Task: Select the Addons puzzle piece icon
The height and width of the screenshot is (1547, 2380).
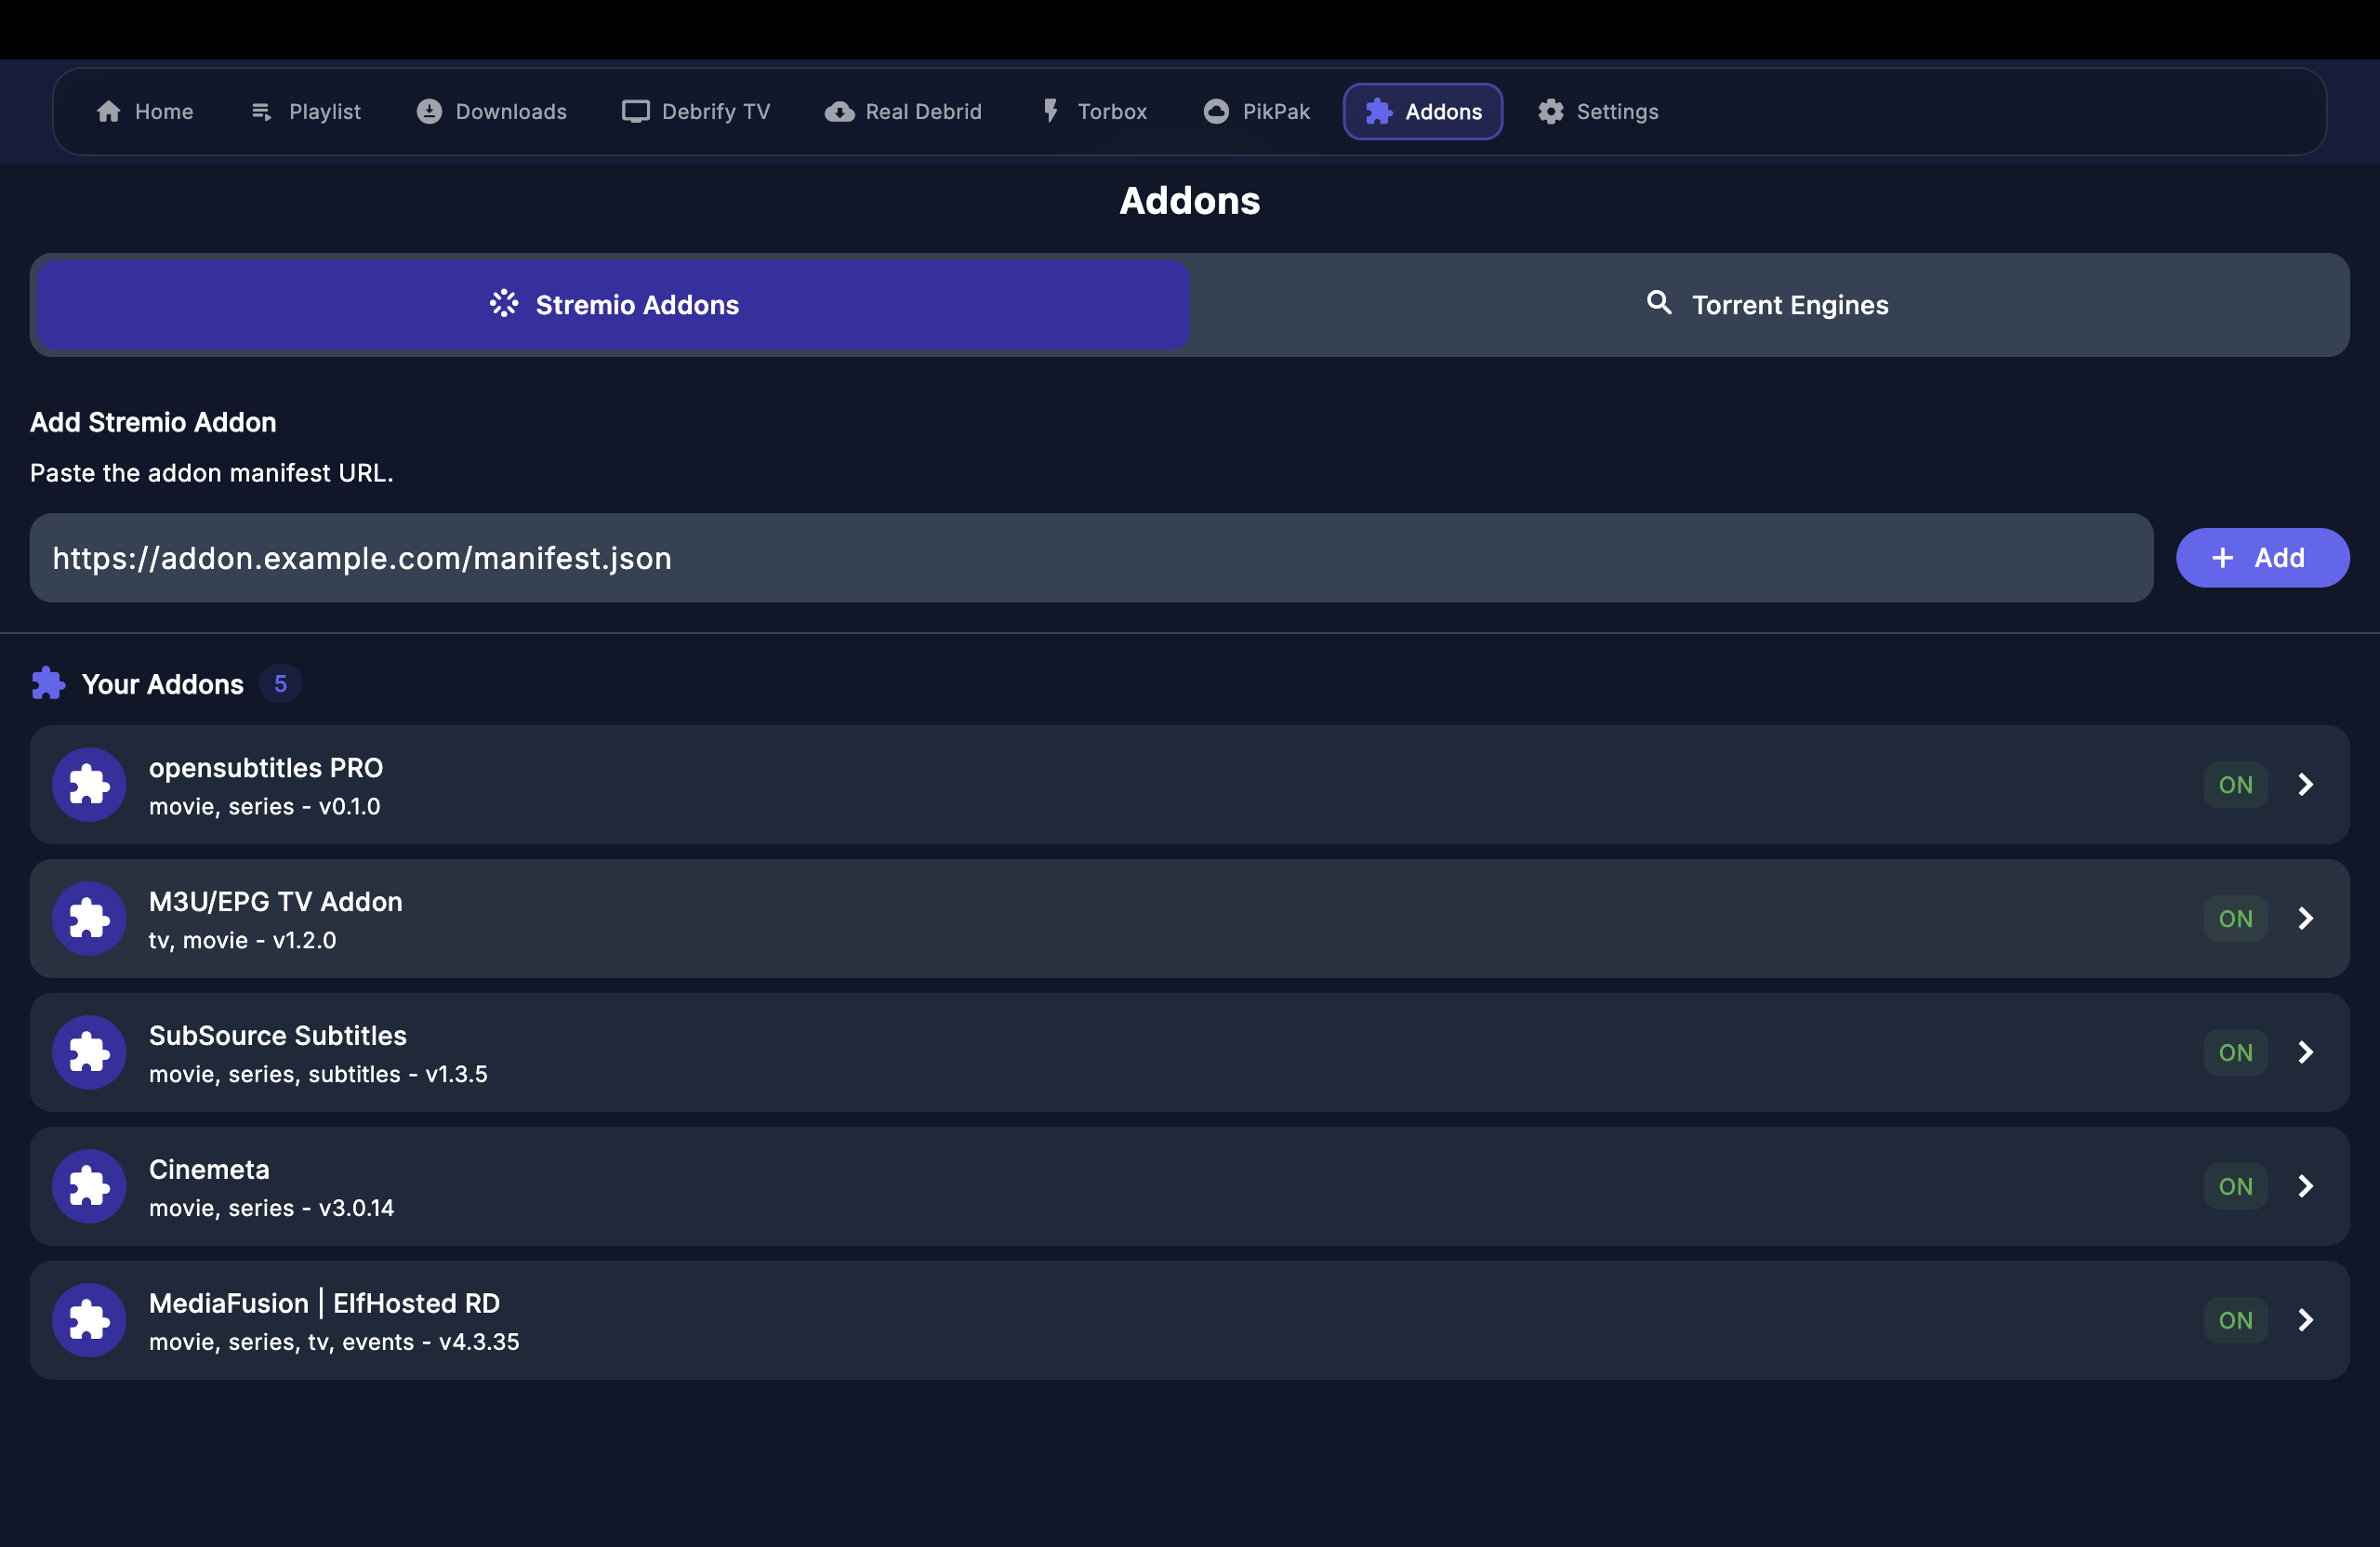Action: tap(1379, 111)
